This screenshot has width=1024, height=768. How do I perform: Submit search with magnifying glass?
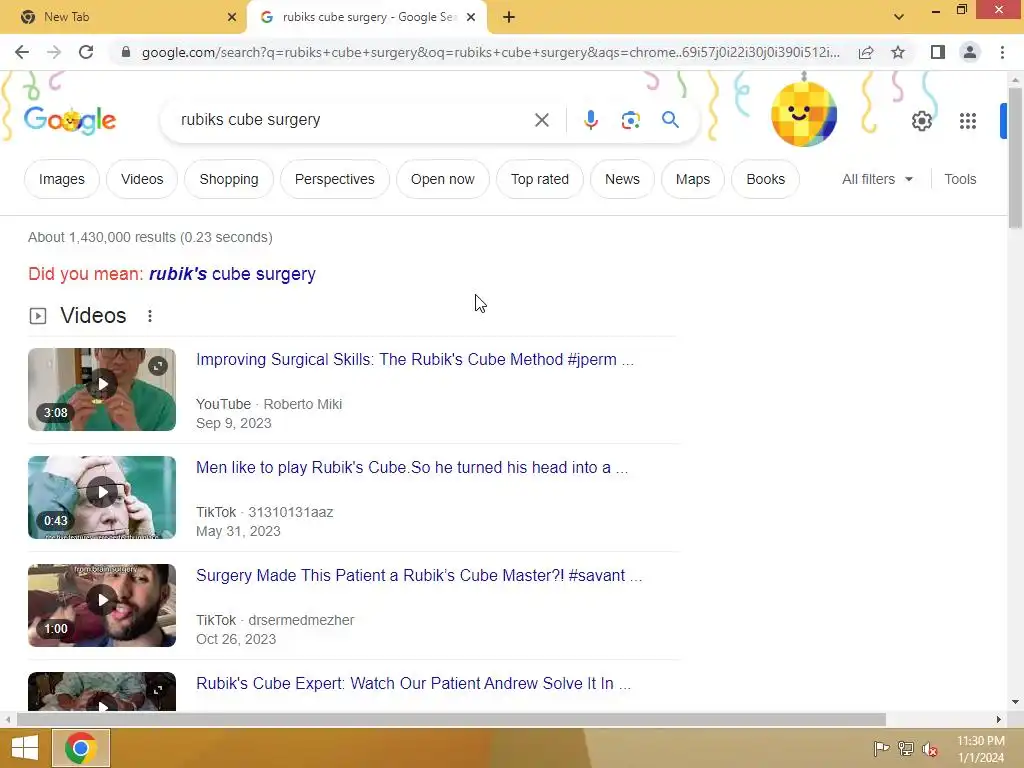pos(670,120)
